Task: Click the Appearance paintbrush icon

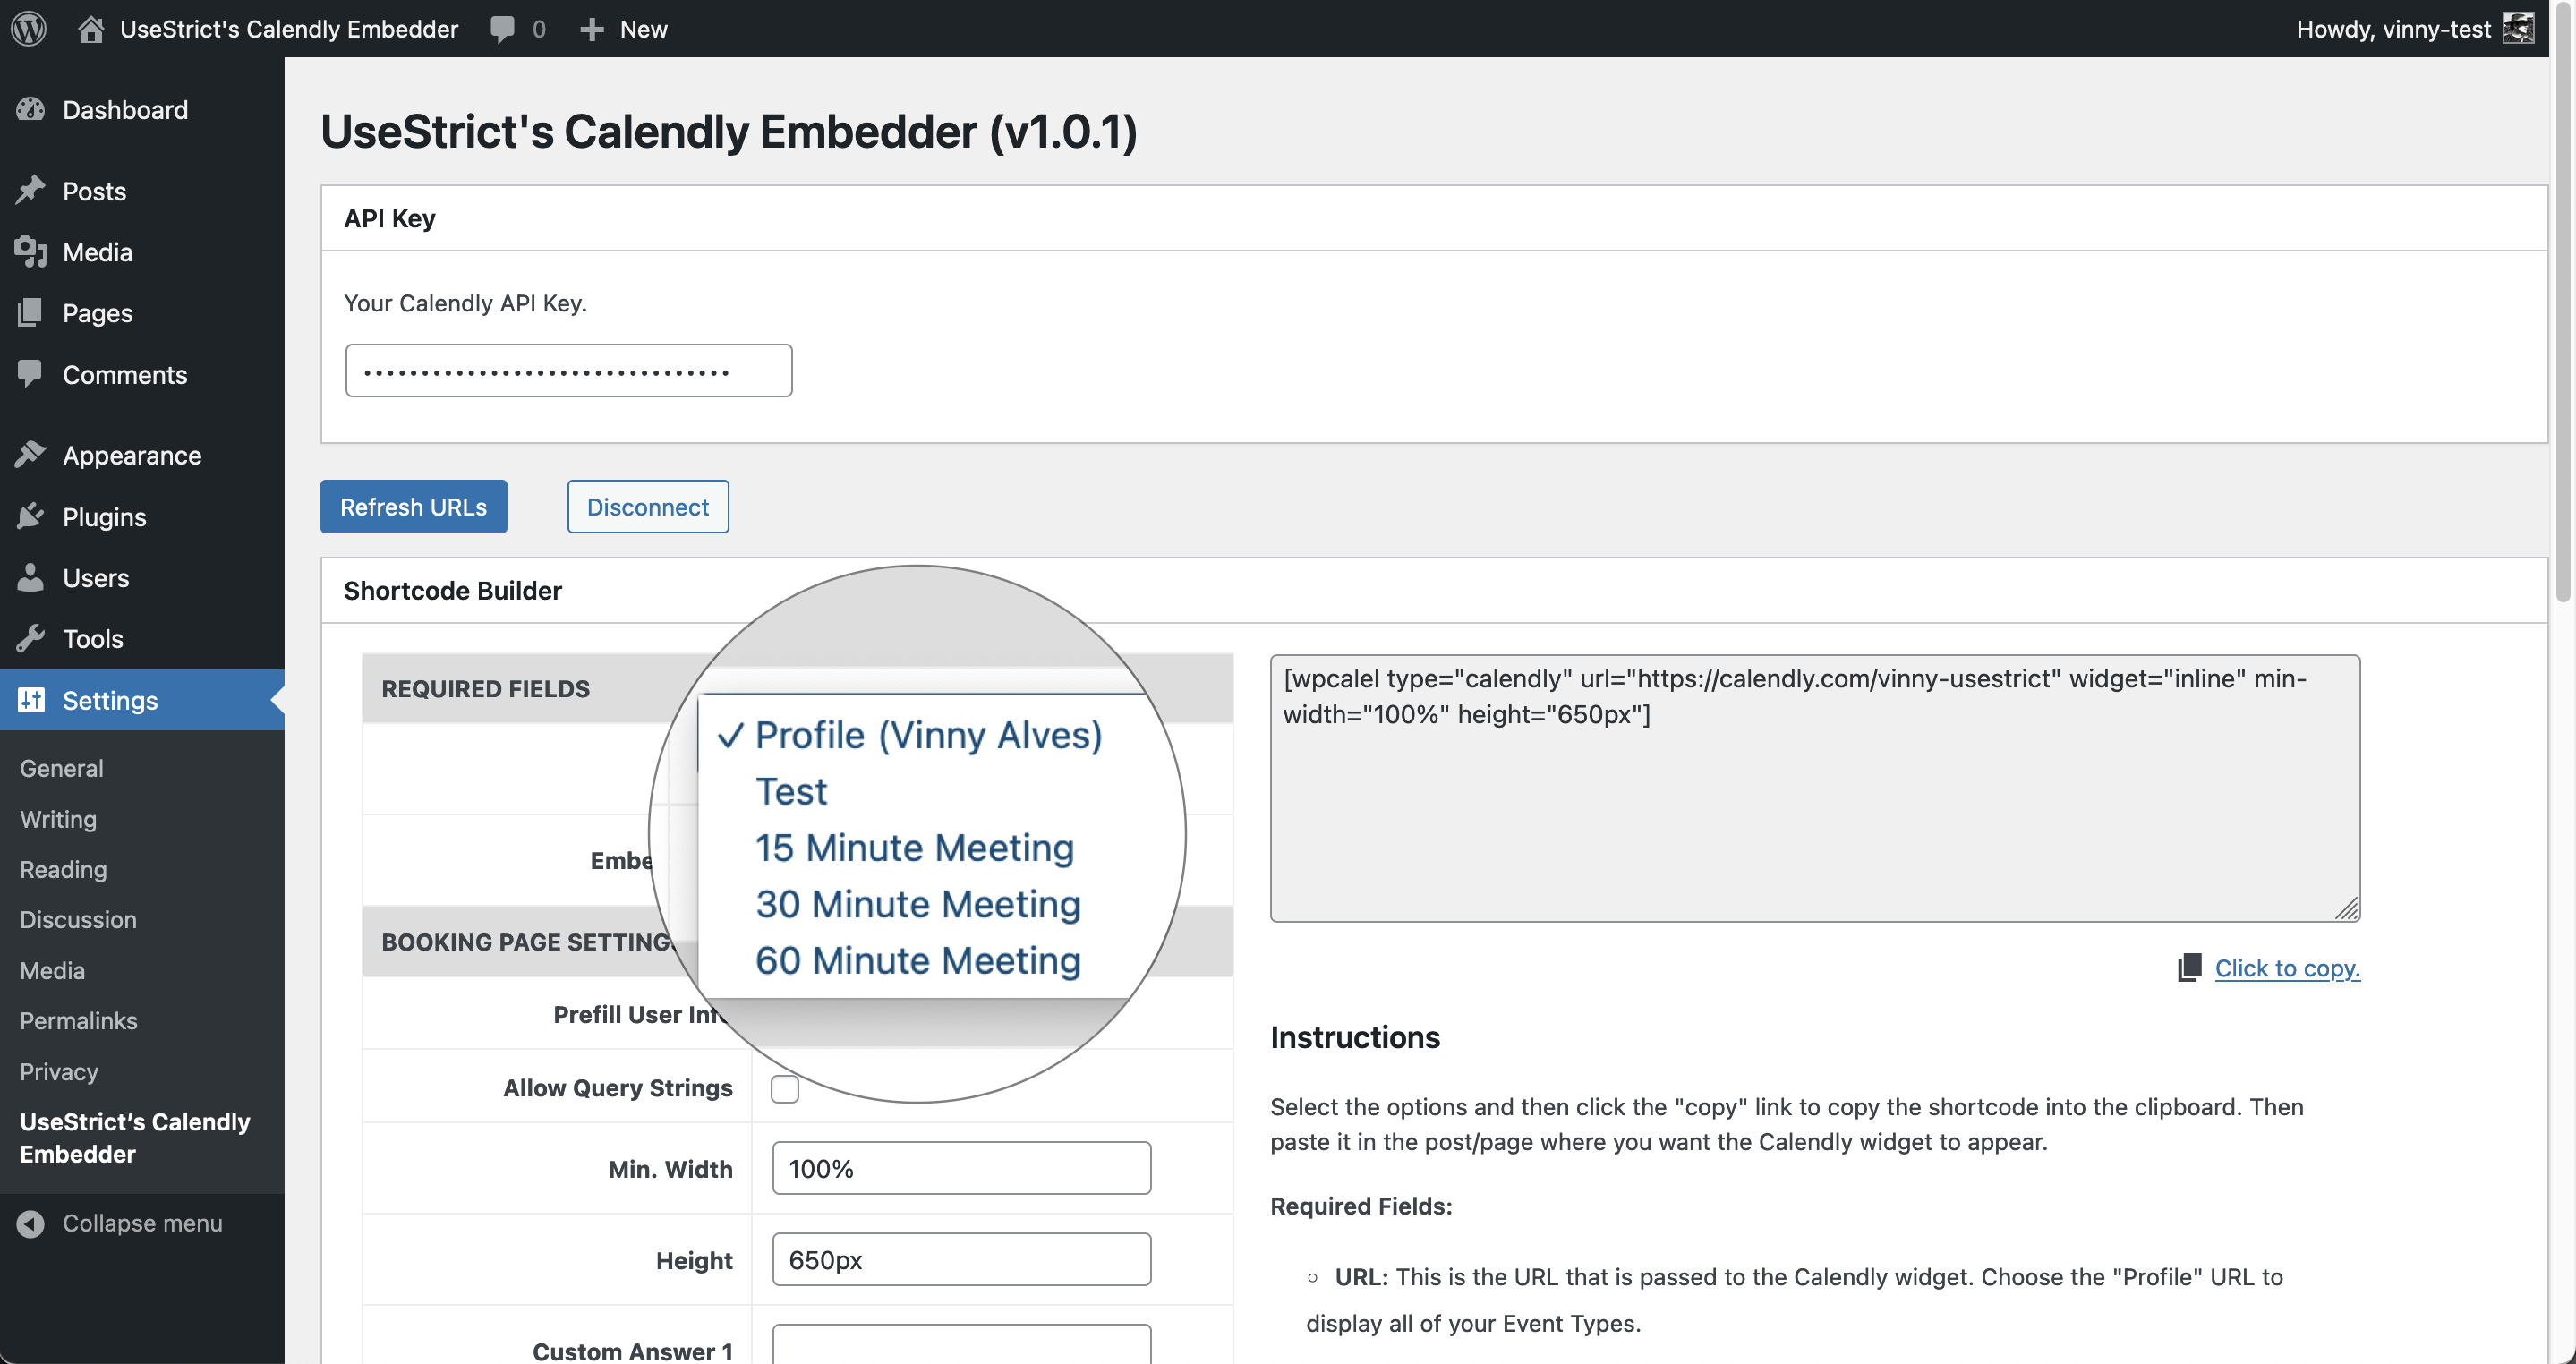Action: (x=31, y=454)
